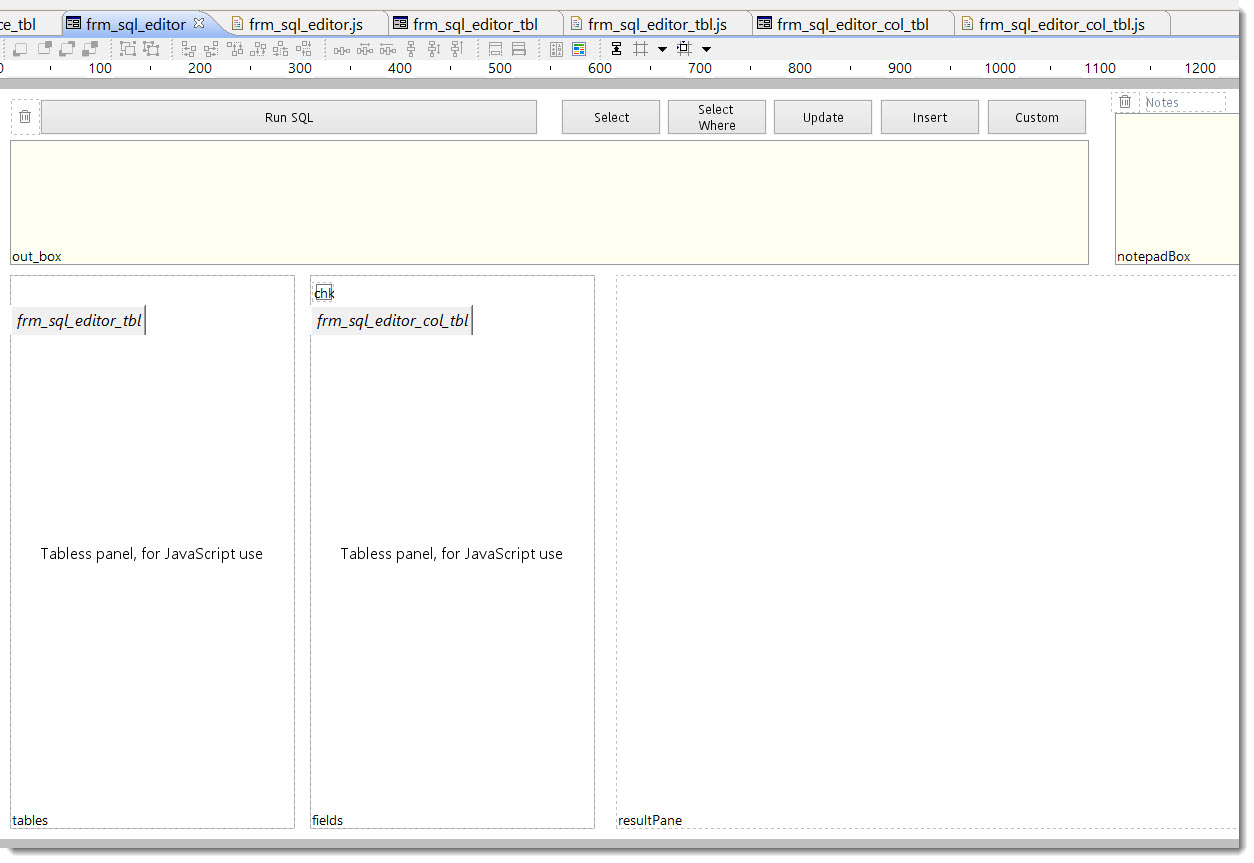Select frm_sql_editor_tbl tab inside tables panel
Screen dimensions: 1254x863
(79, 321)
